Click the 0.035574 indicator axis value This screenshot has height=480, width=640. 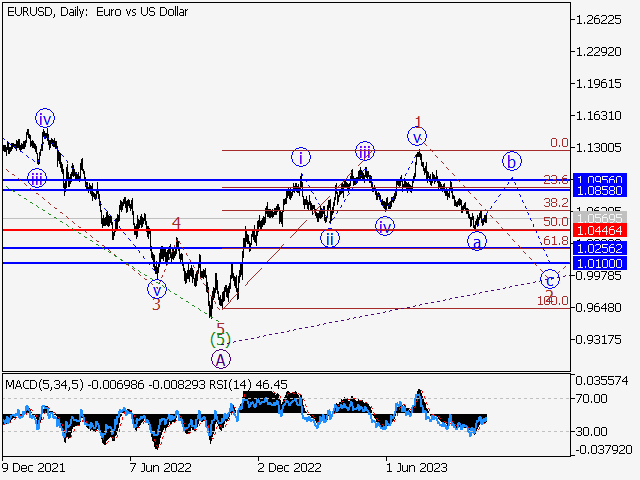tap(602, 381)
